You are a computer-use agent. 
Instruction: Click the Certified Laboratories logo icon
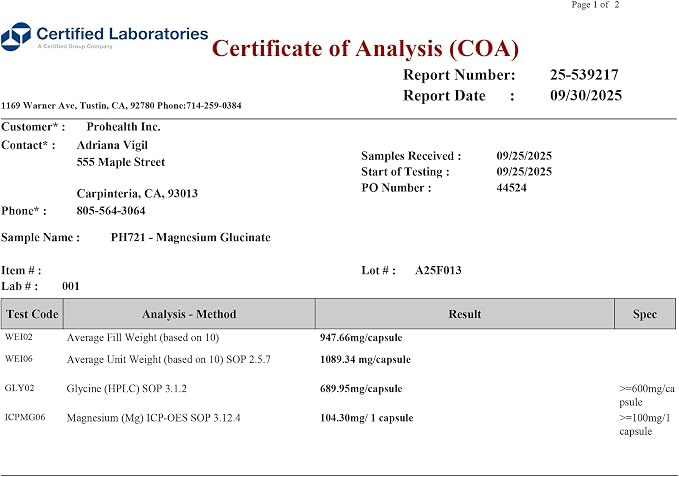(16, 36)
